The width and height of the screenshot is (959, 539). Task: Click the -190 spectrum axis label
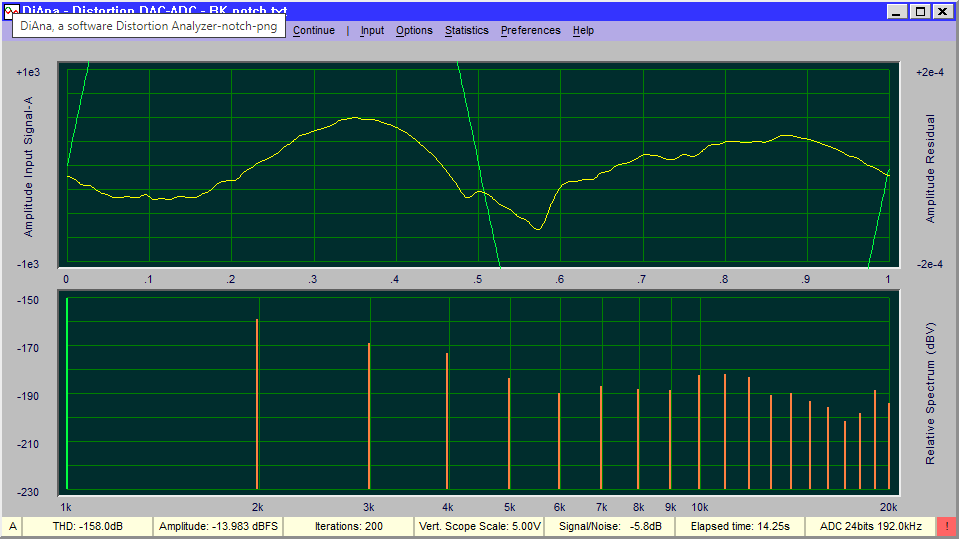tap(28, 396)
